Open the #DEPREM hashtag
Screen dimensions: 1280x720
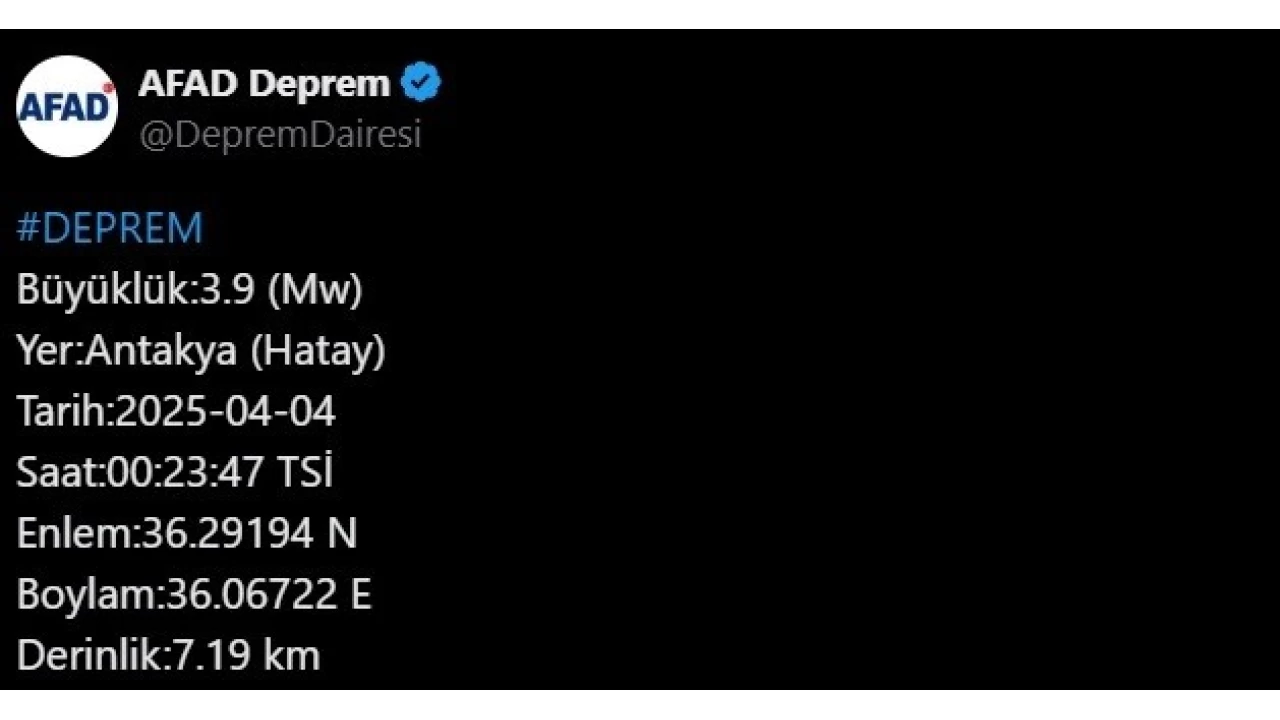coord(109,229)
